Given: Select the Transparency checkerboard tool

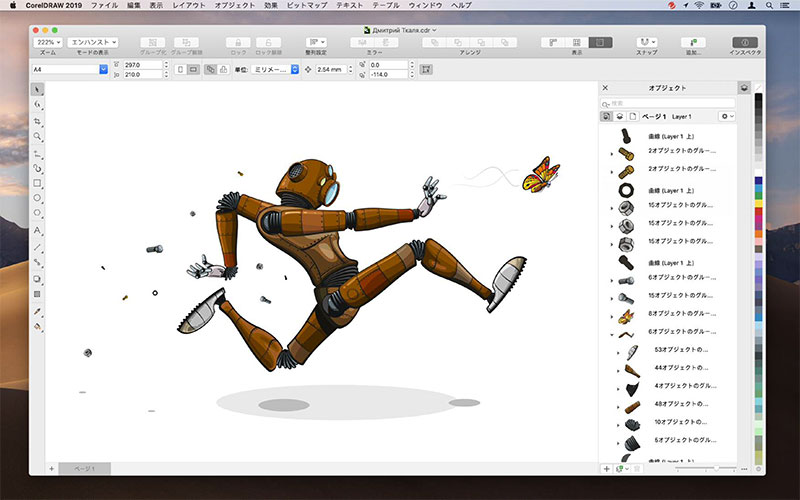Looking at the screenshot, I should pyautogui.click(x=37, y=294).
